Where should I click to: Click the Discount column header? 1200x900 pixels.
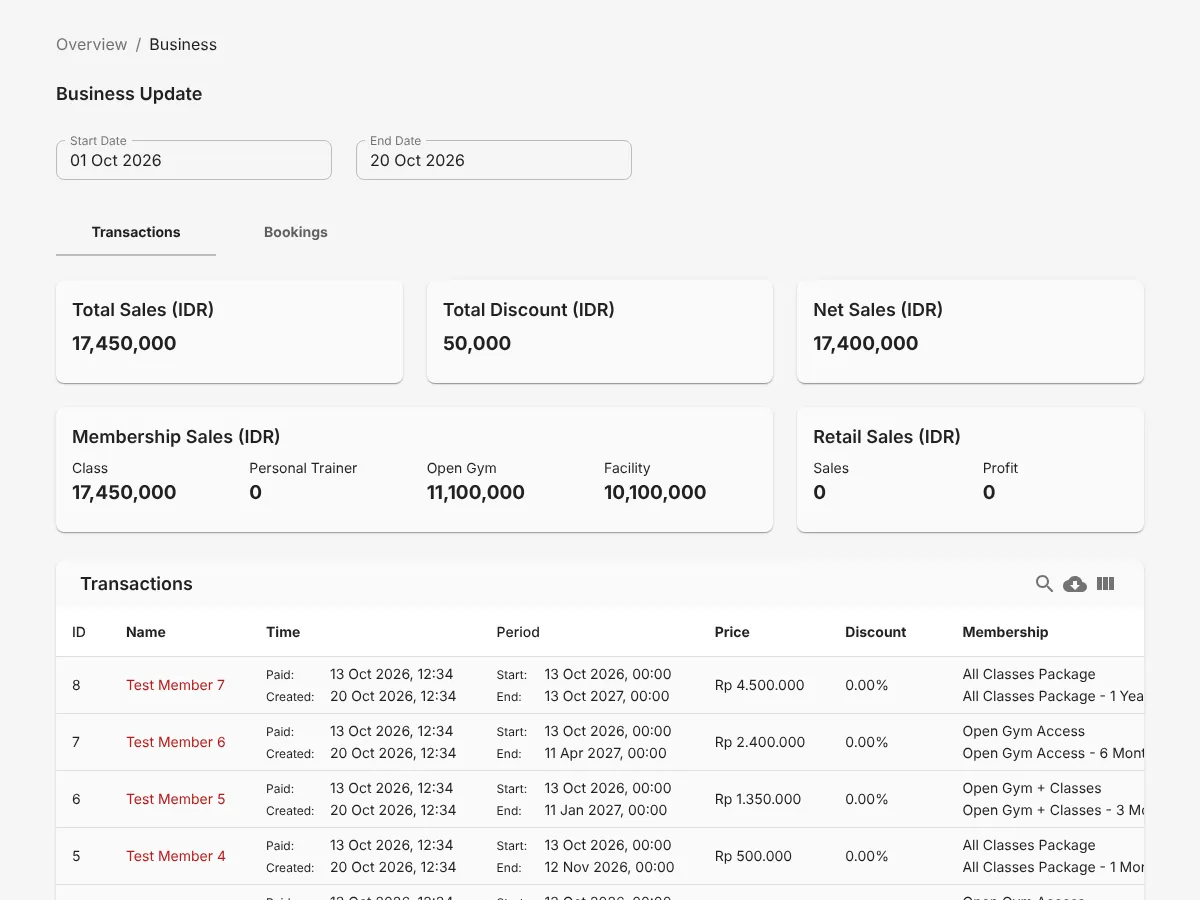pos(875,632)
